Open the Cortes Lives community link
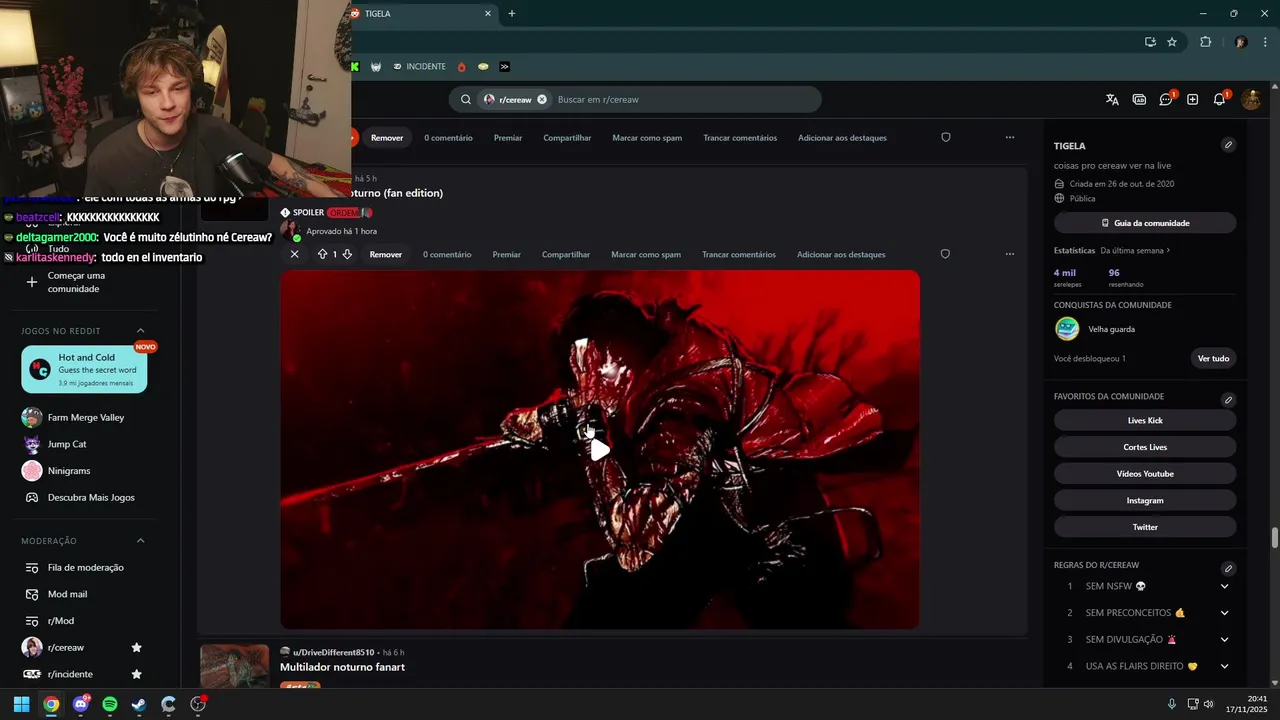Image resolution: width=1280 pixels, height=720 pixels. 1145,447
